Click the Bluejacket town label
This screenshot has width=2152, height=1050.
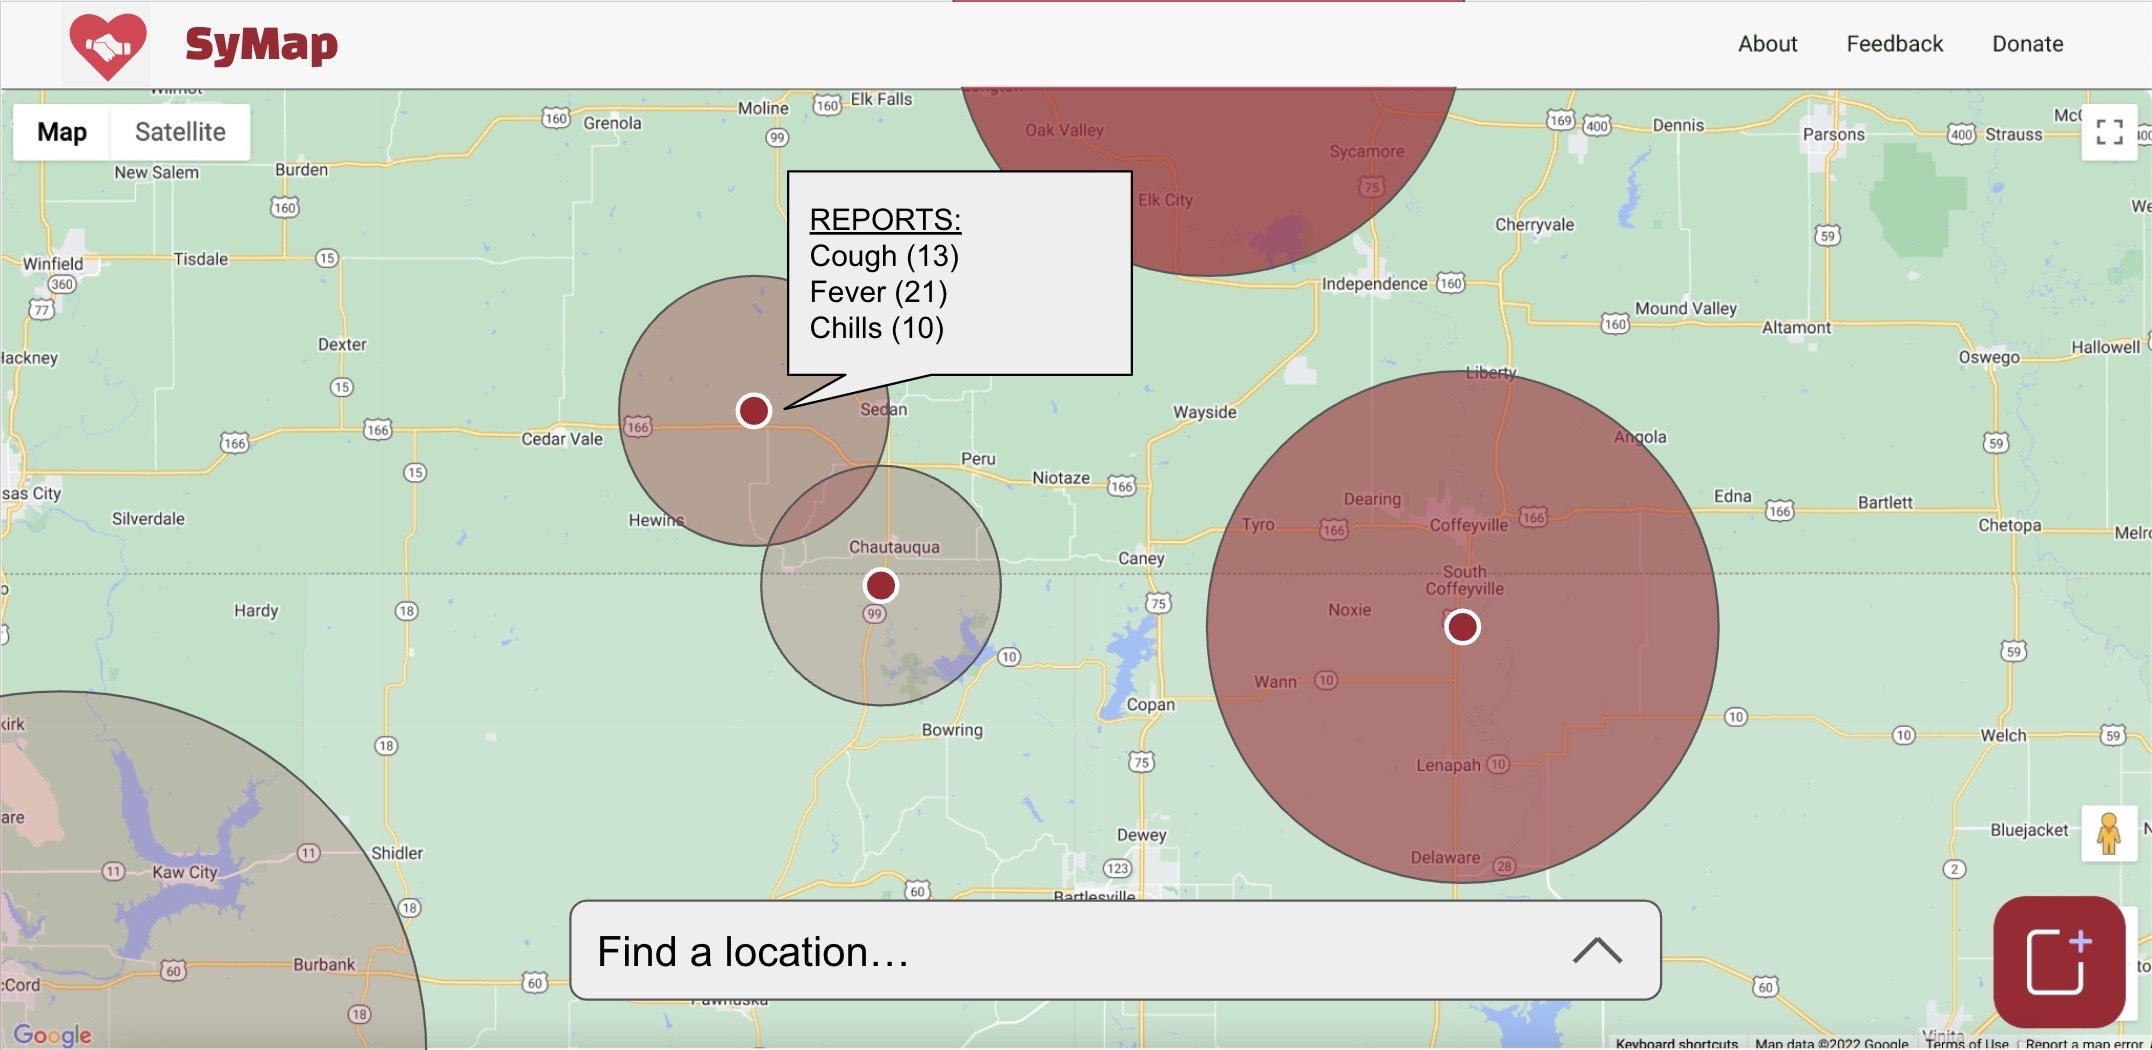[2029, 830]
